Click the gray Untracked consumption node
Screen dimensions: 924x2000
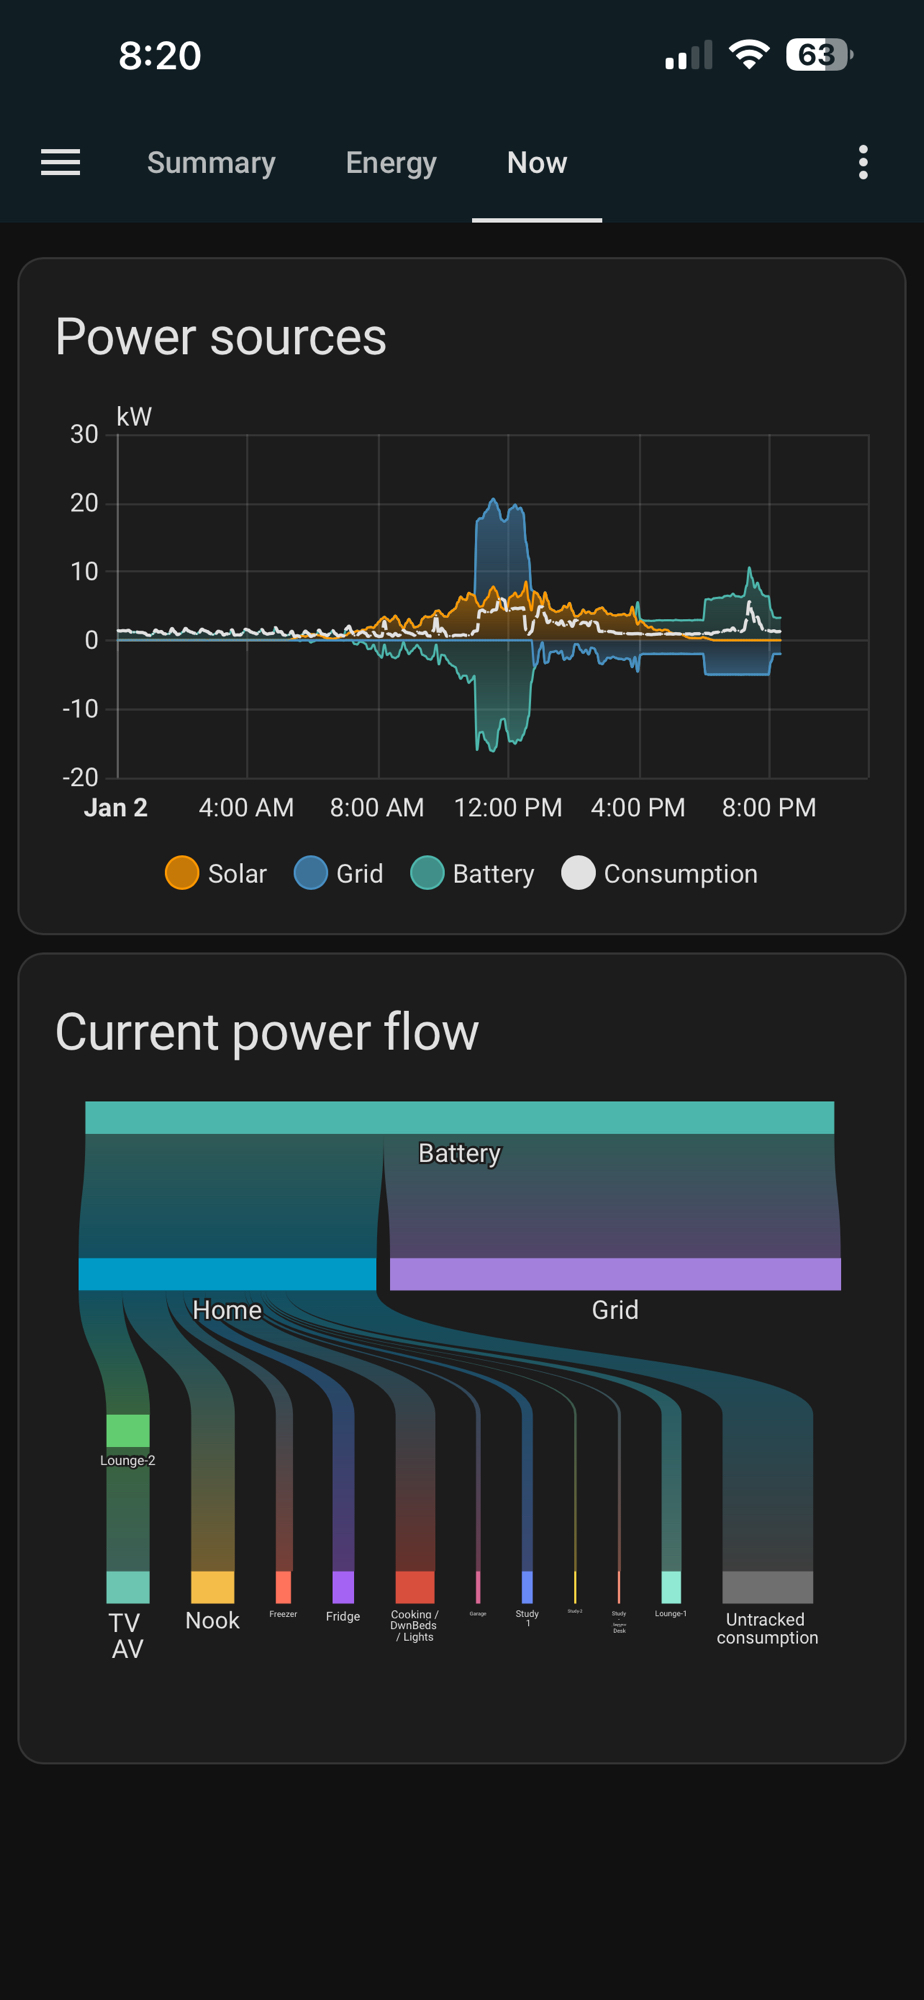[x=768, y=1587]
